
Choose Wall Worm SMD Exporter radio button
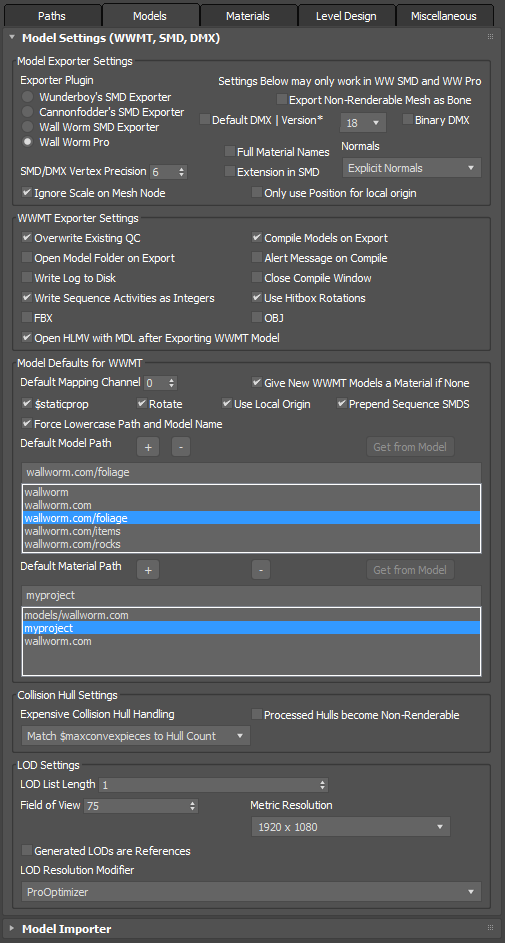pyautogui.click(x=27, y=127)
